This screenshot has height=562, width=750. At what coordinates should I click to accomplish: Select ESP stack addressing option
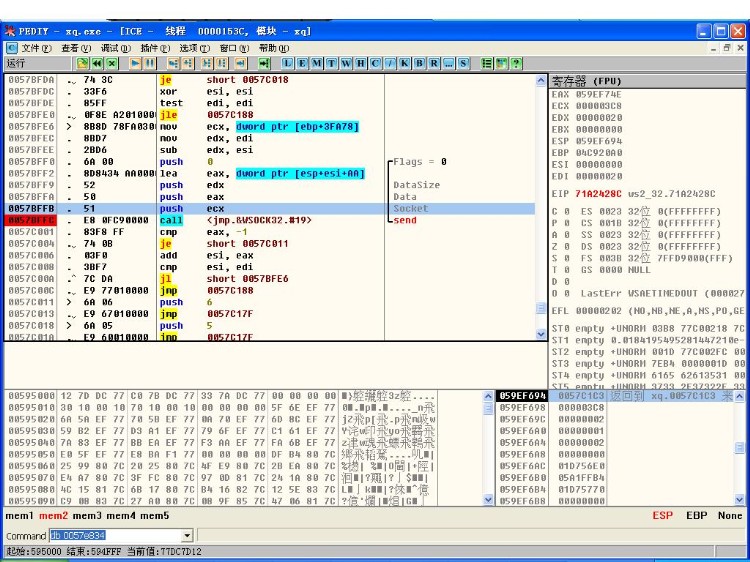click(662, 516)
